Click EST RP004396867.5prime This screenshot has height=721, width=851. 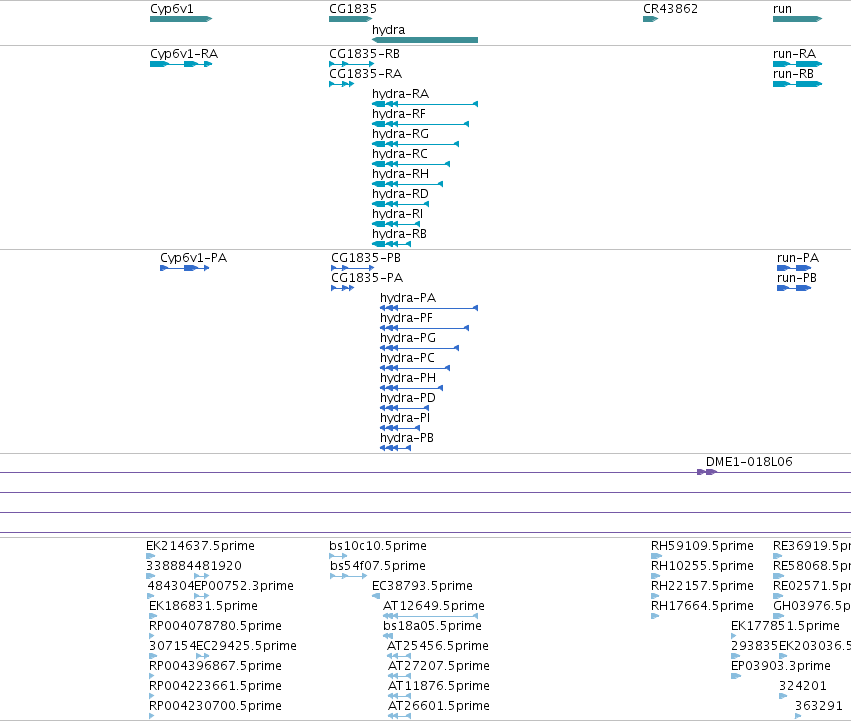coord(152,676)
